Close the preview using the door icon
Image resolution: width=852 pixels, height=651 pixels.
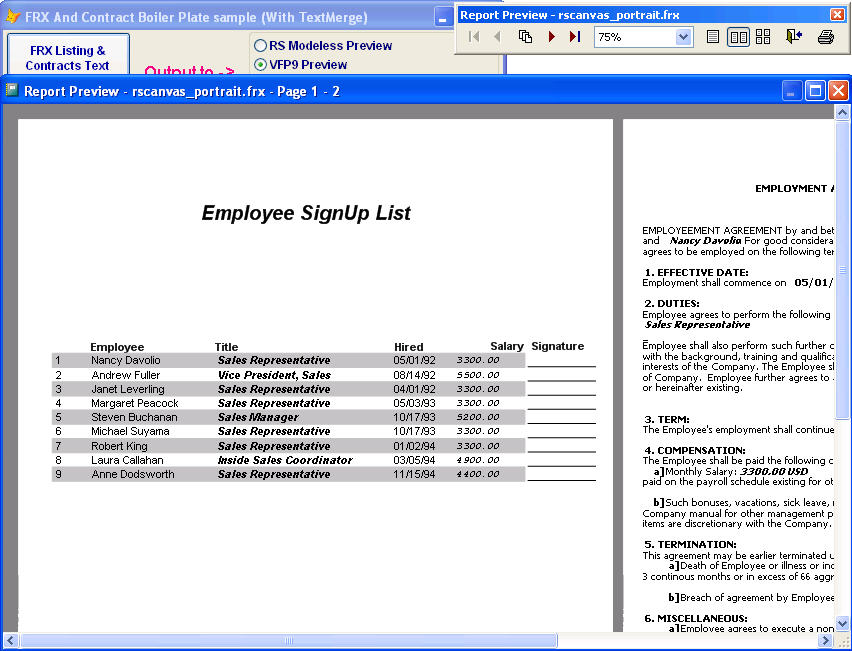coord(794,36)
